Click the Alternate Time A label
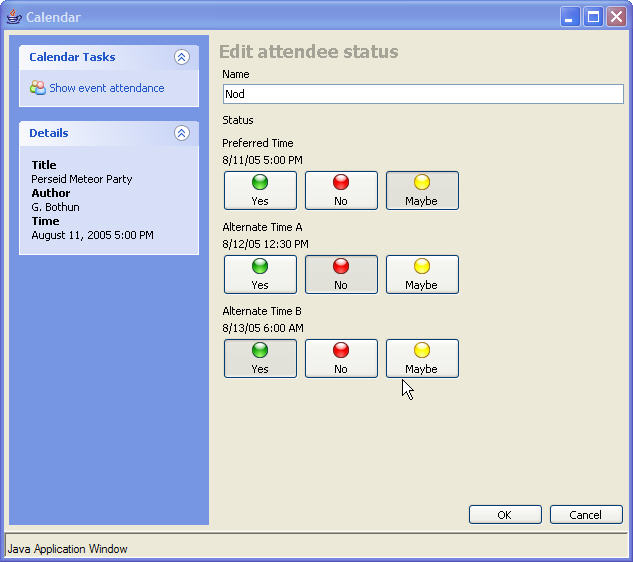 [262, 227]
